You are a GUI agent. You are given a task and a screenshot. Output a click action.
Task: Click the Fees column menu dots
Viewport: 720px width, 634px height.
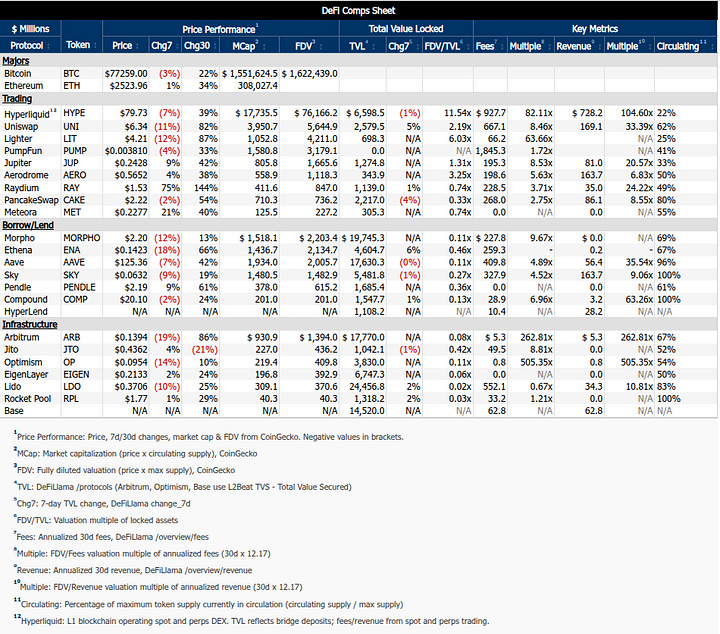coord(501,46)
